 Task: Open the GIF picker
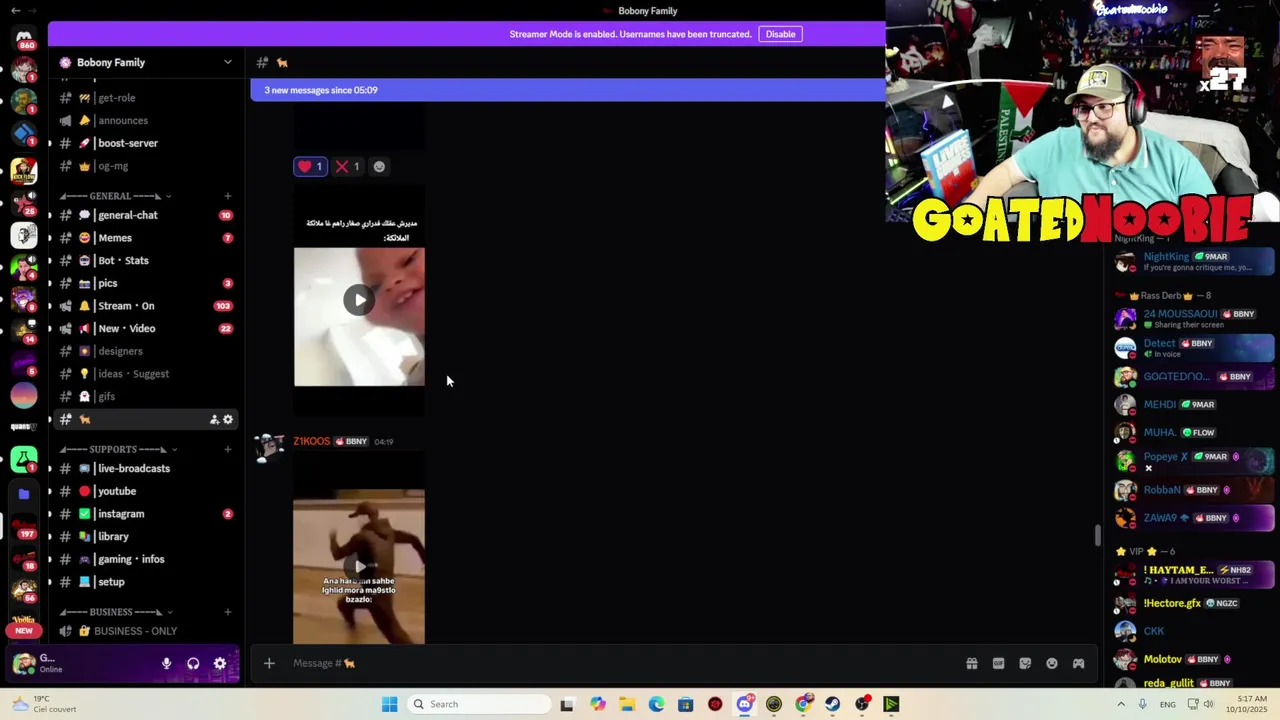point(998,663)
